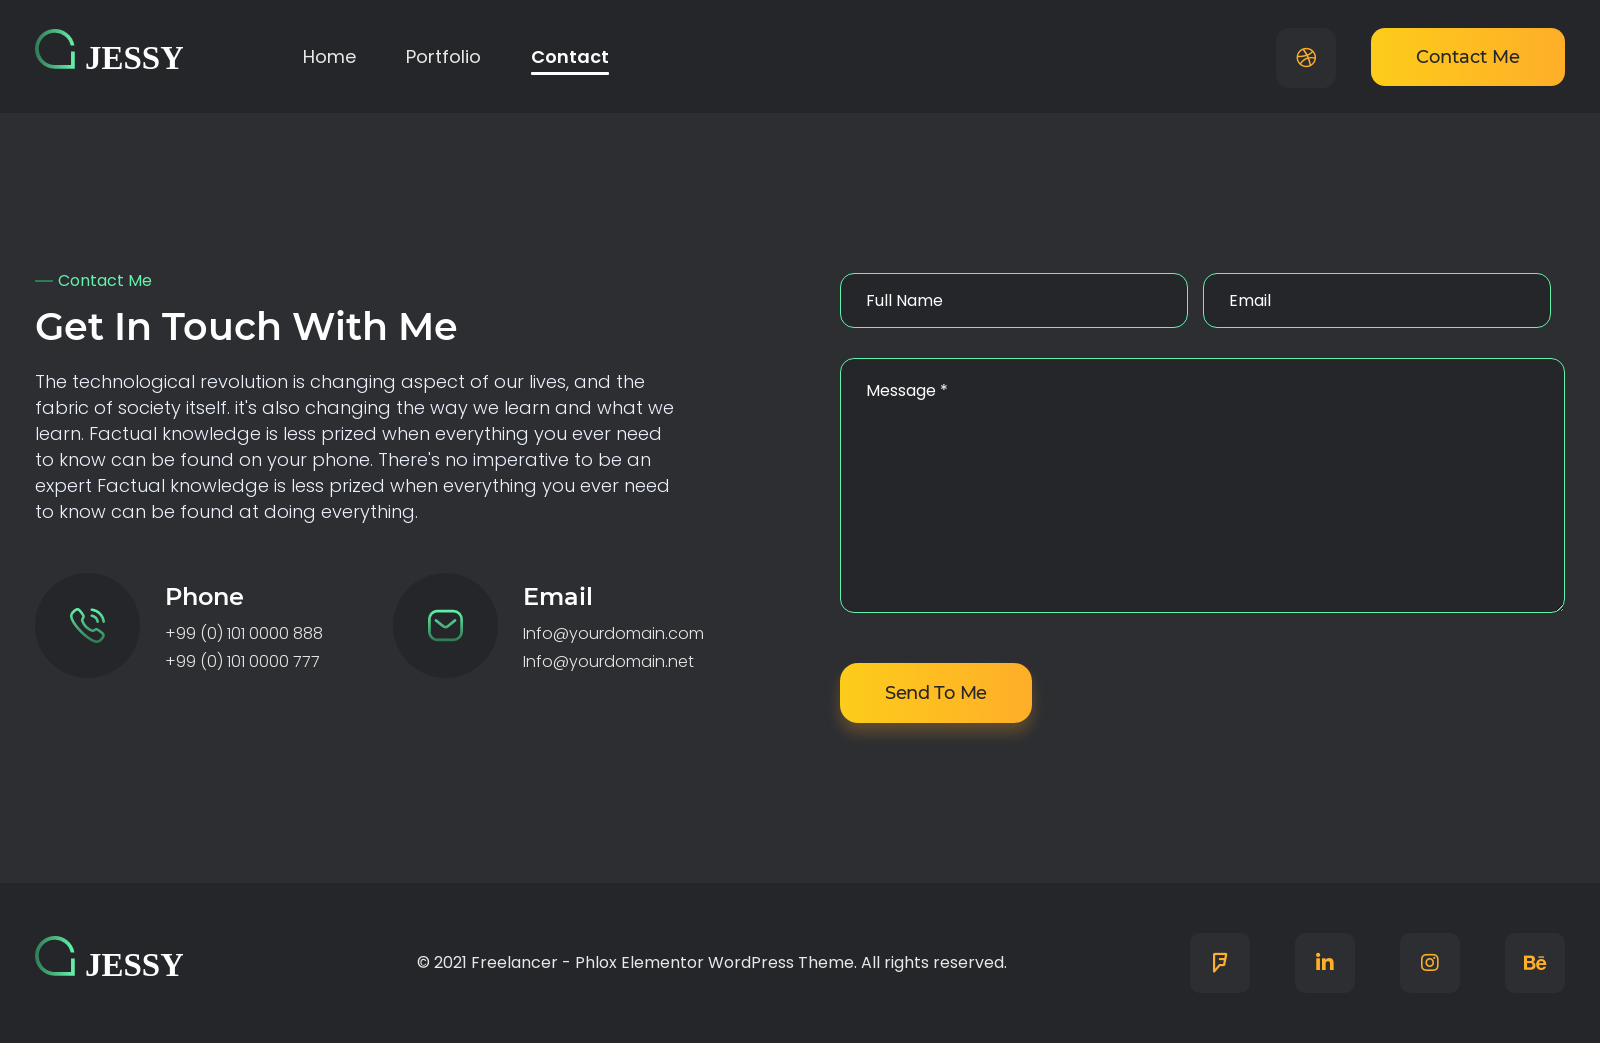Click phone number ending in 888
Screen dimensions: 1600x1043
pyautogui.click(x=244, y=633)
